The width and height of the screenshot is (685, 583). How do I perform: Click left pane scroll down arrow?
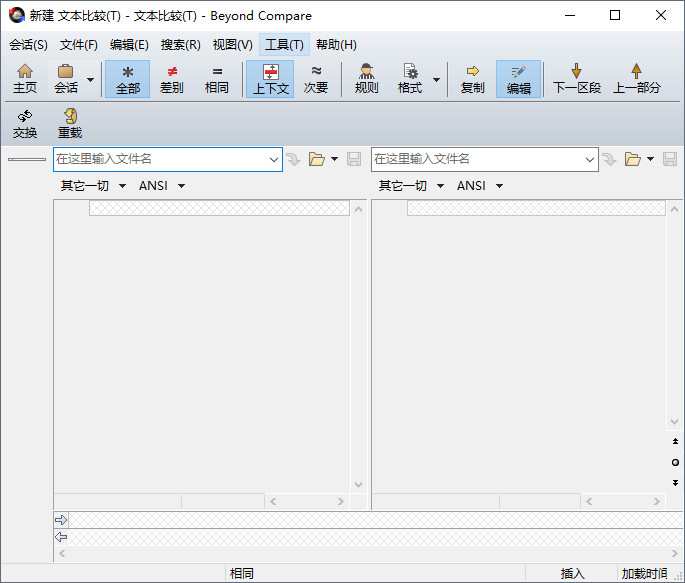point(359,485)
